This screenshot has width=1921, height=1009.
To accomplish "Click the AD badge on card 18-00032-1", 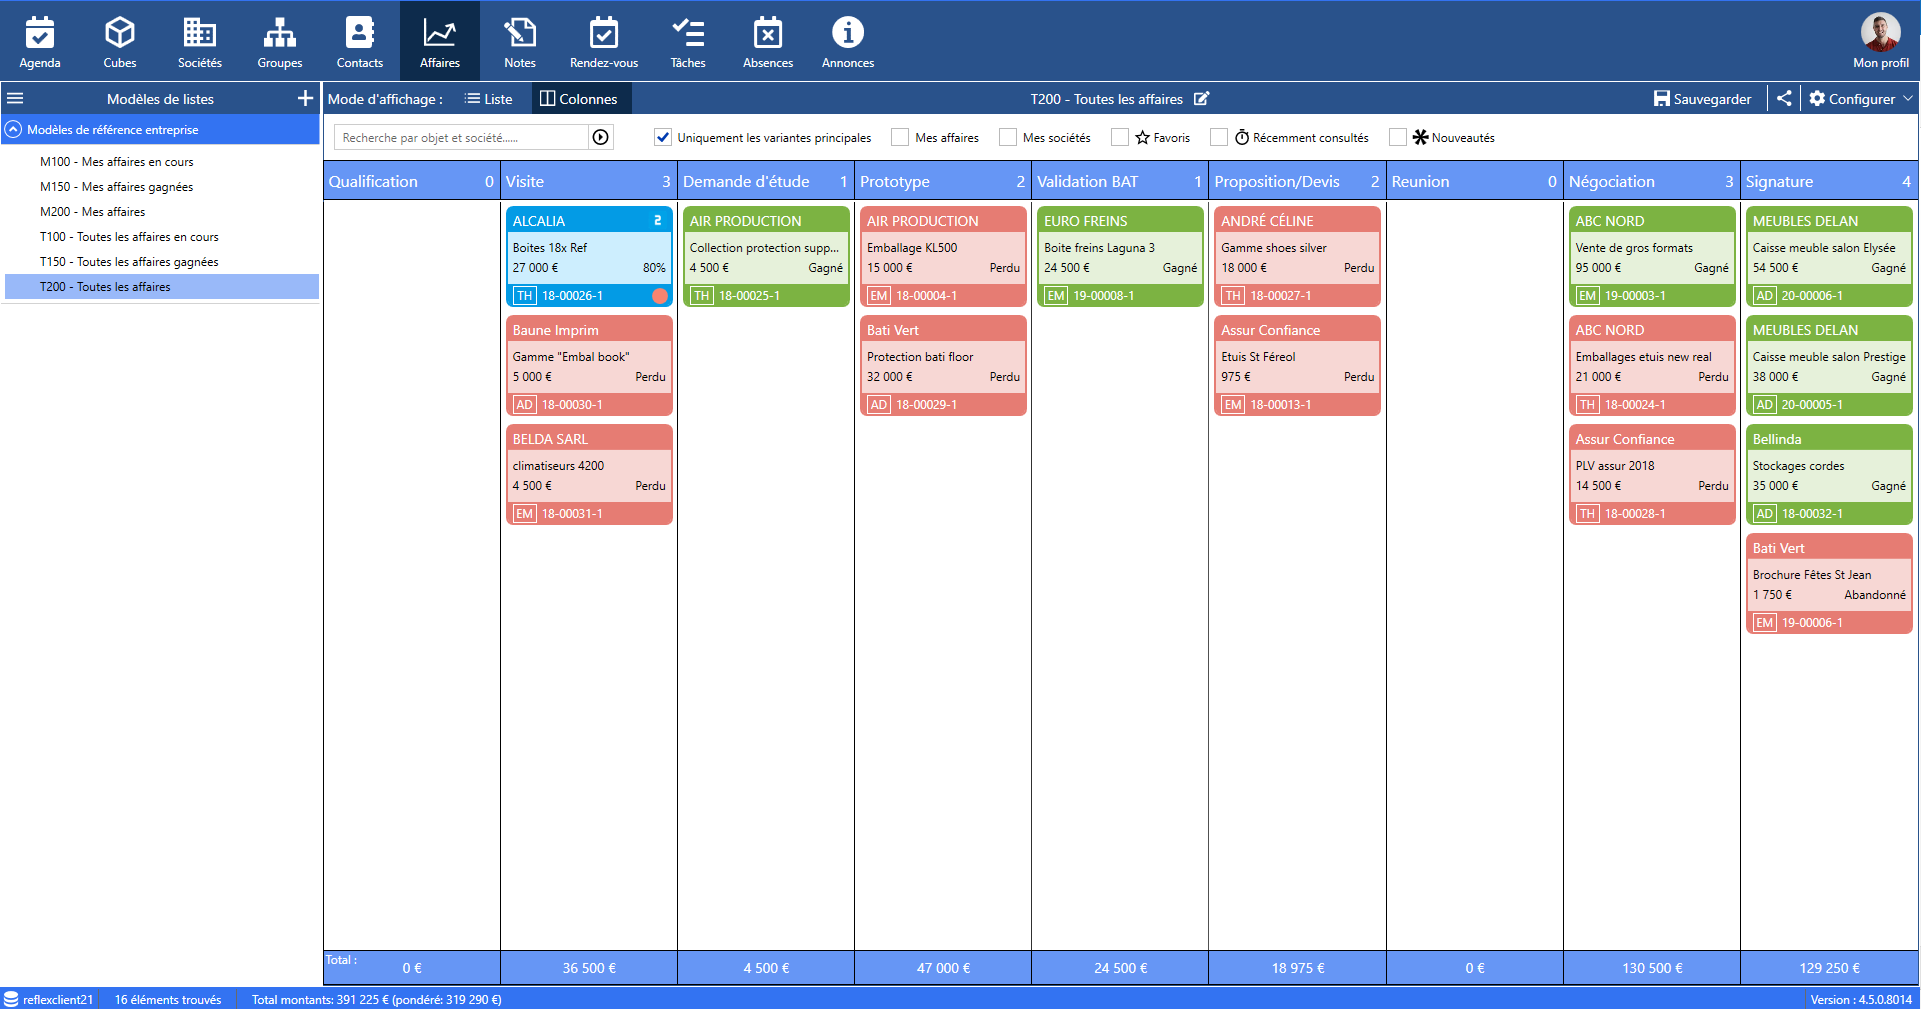I will (x=1764, y=514).
